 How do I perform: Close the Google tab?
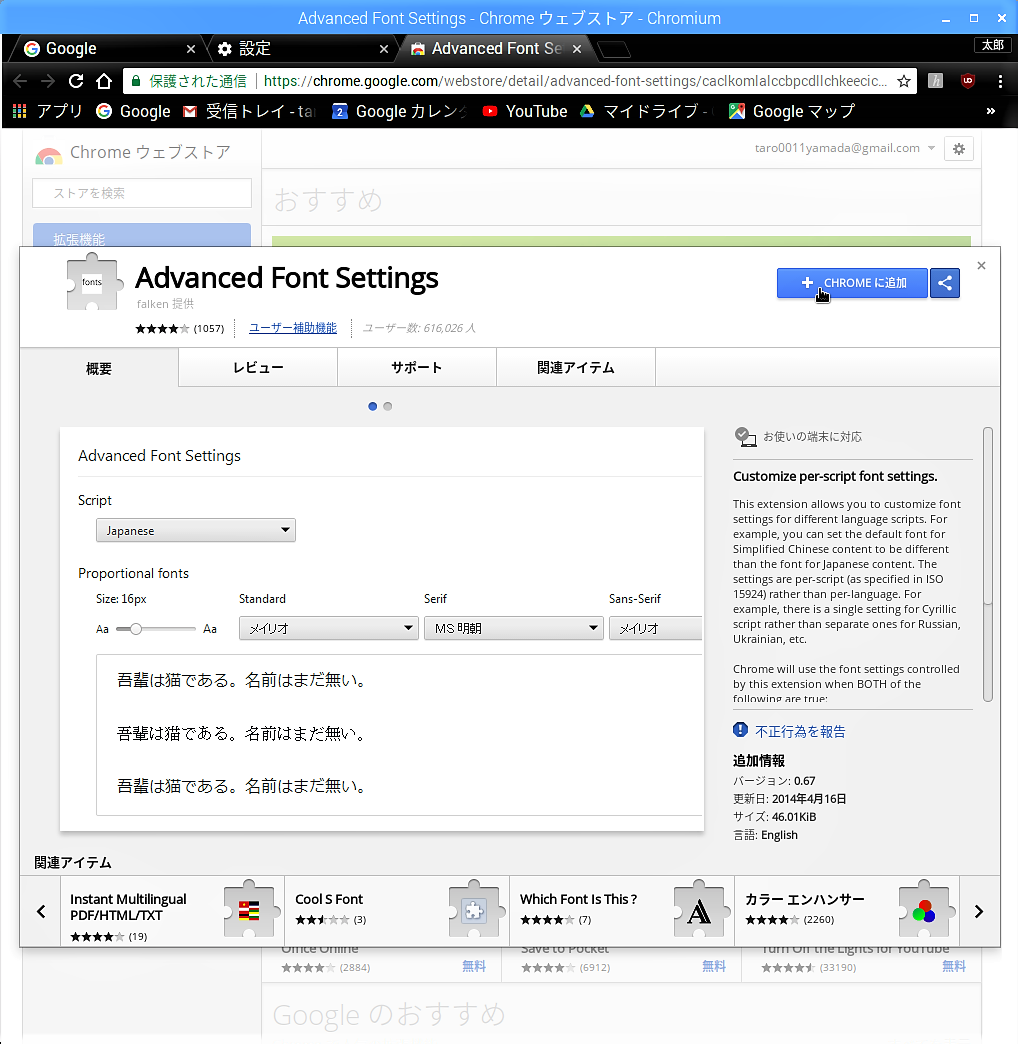[x=191, y=49]
